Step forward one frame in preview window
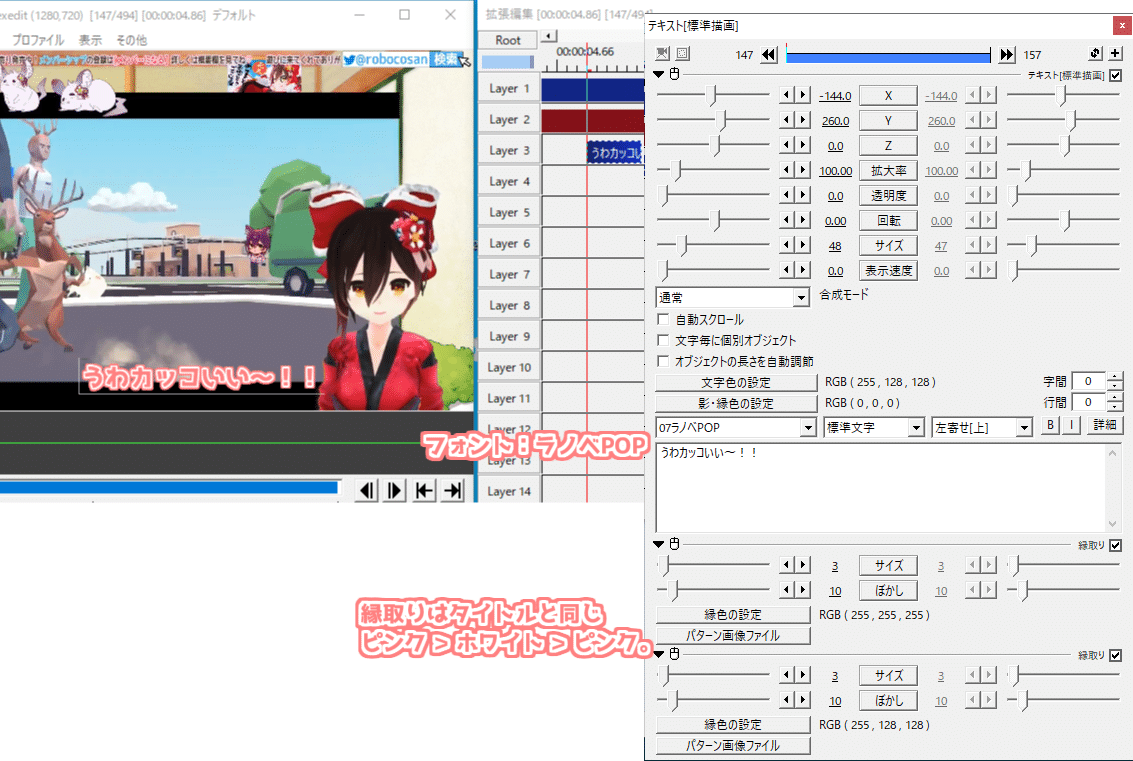 click(395, 491)
